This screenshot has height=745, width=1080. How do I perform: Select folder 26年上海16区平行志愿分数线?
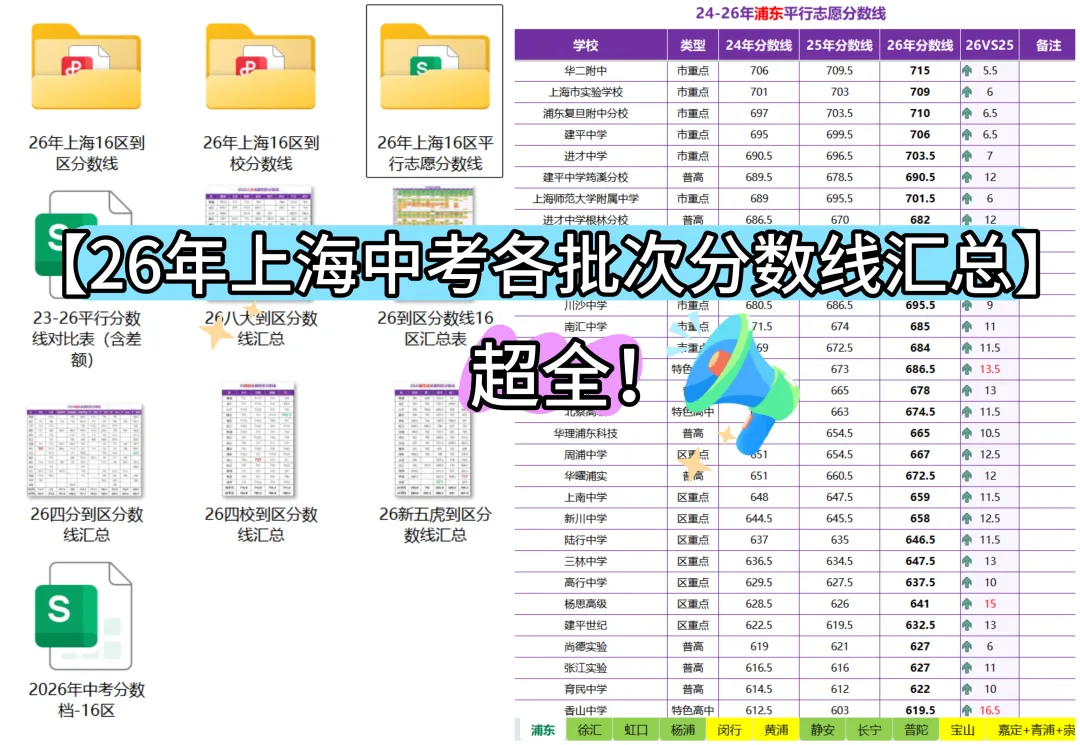pyautogui.click(x=435, y=91)
